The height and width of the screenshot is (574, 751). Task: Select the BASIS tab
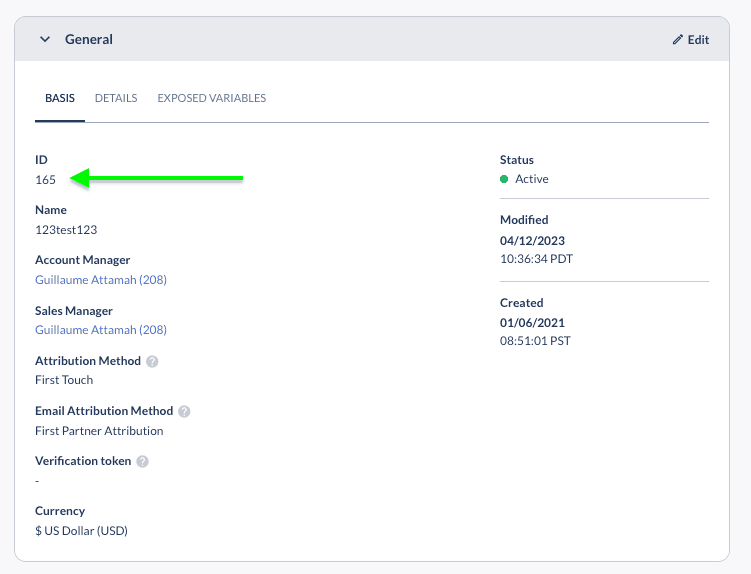click(60, 98)
